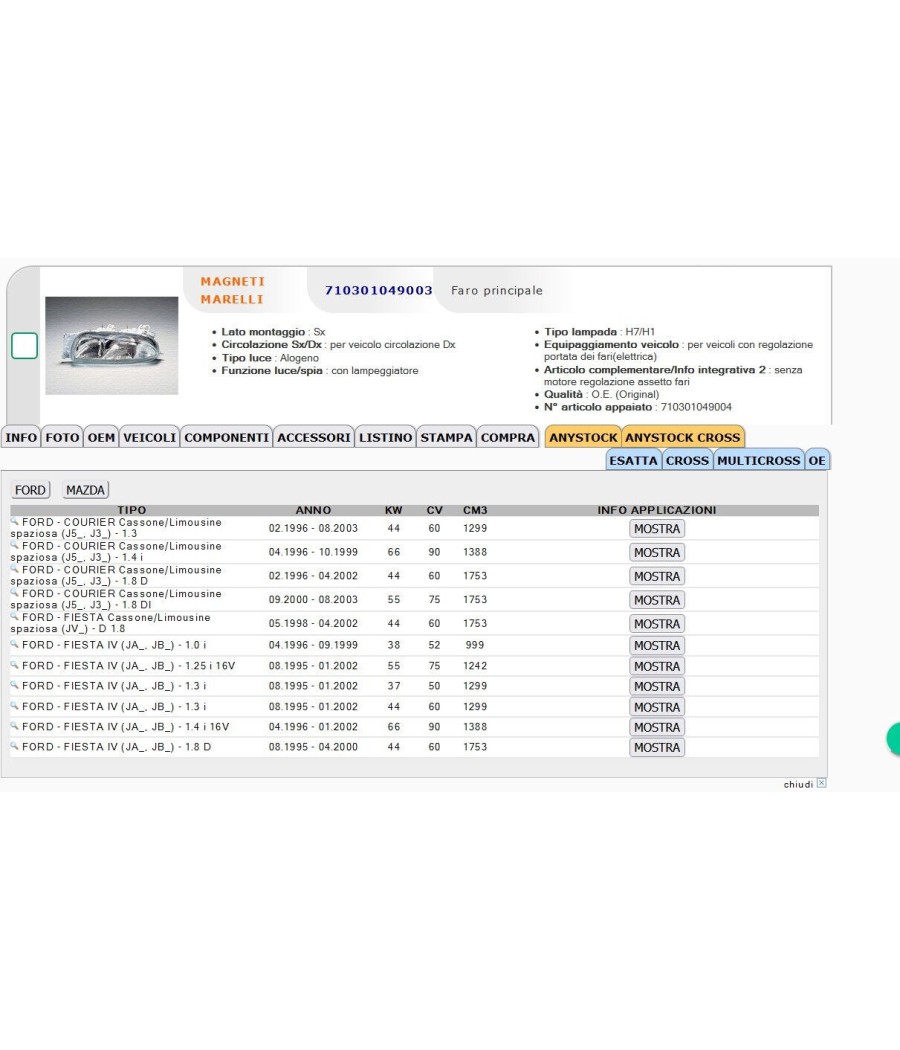This screenshot has height=1050, width=900.
Task: Click magnifier icon for Fiesta IV 1.25 i 16V
Action: (x=15, y=665)
